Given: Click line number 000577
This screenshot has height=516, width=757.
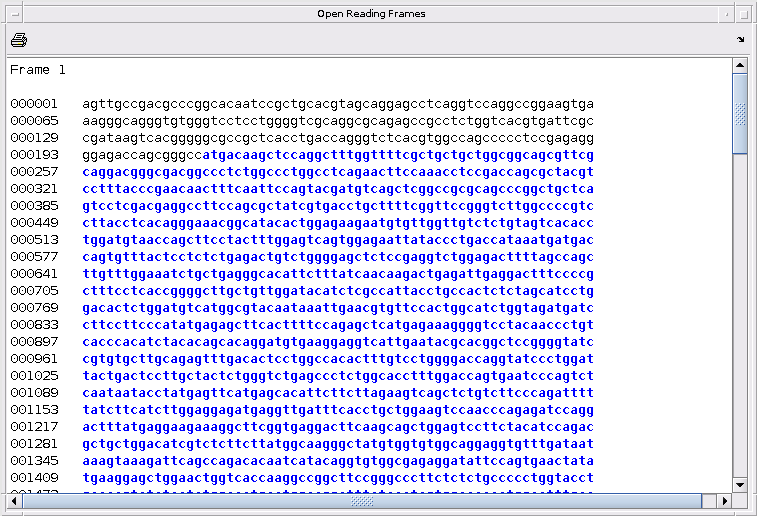Looking at the screenshot, I should (x=34, y=257).
